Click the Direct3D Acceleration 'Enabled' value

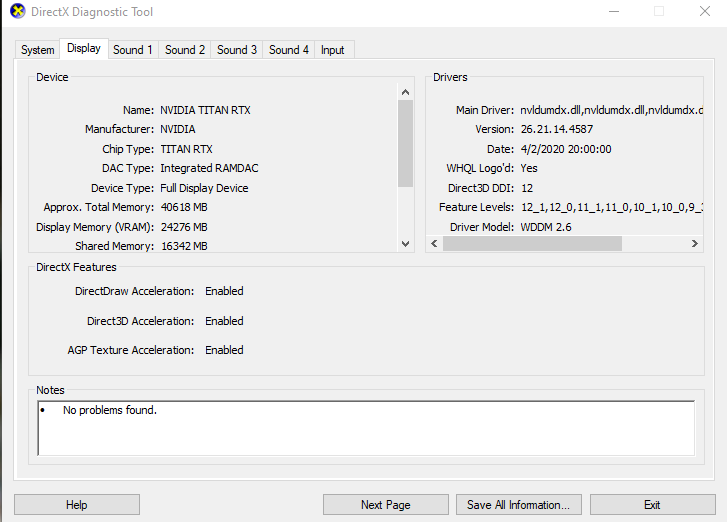click(x=224, y=321)
